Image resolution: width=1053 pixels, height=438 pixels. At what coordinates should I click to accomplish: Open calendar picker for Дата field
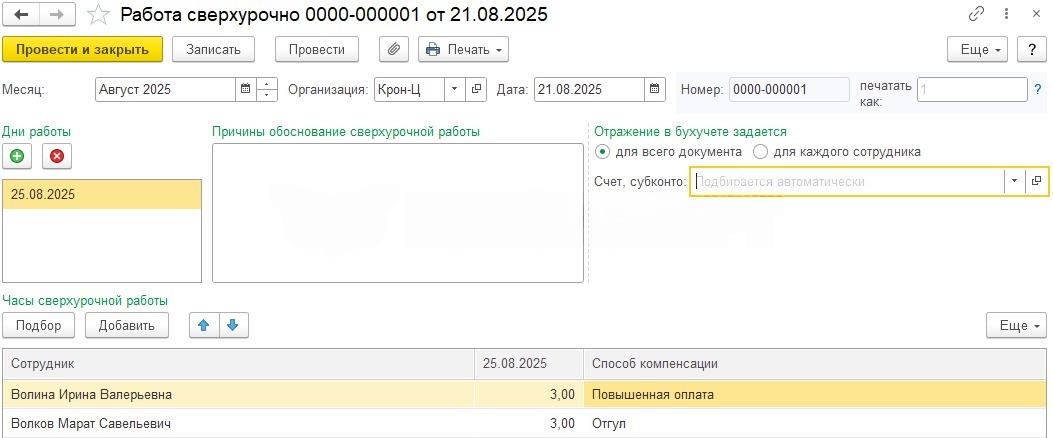tap(655, 89)
